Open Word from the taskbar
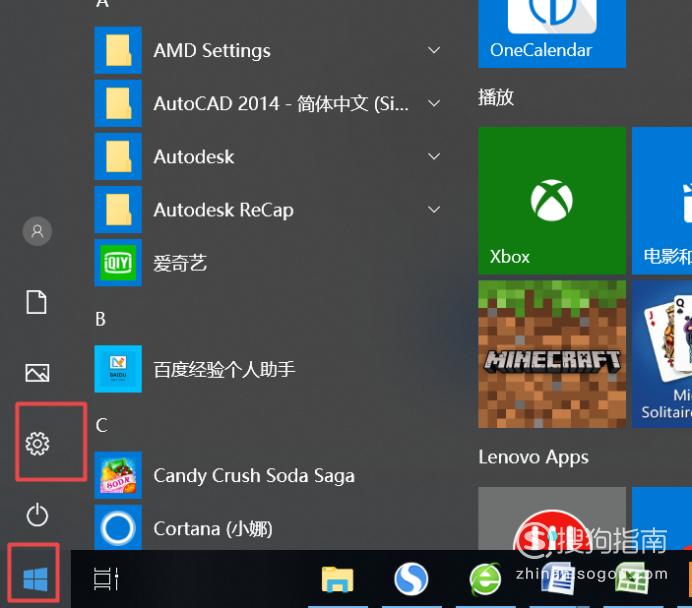692x608 pixels. (558, 579)
